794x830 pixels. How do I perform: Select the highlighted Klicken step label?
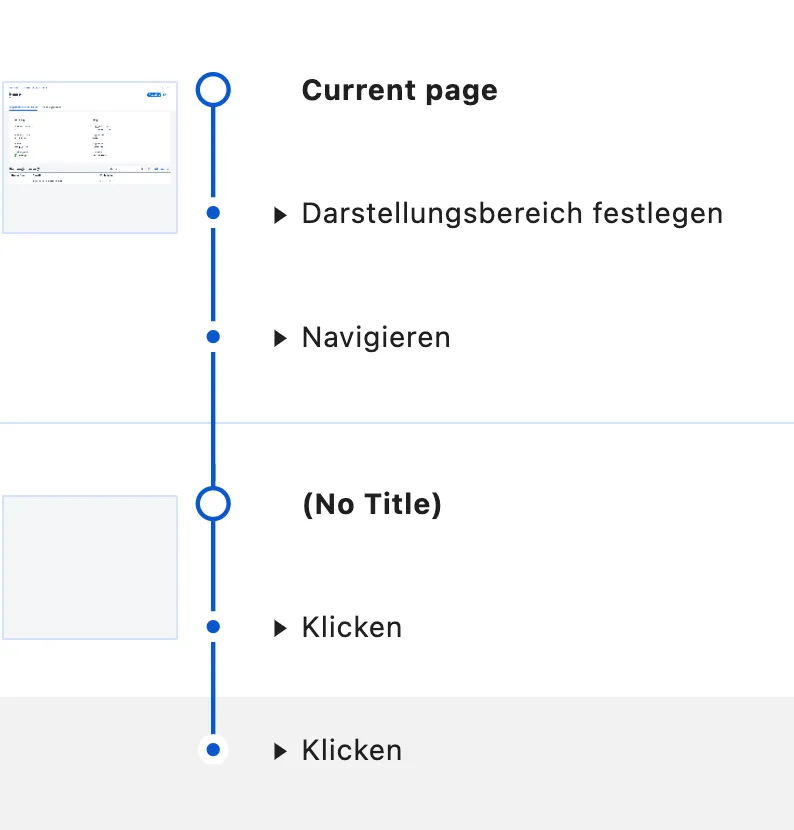click(352, 750)
